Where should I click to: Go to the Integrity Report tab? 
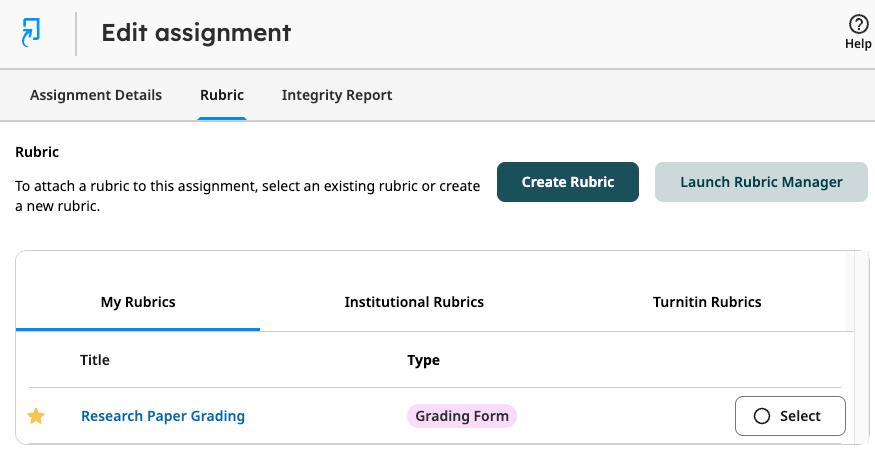pos(337,95)
